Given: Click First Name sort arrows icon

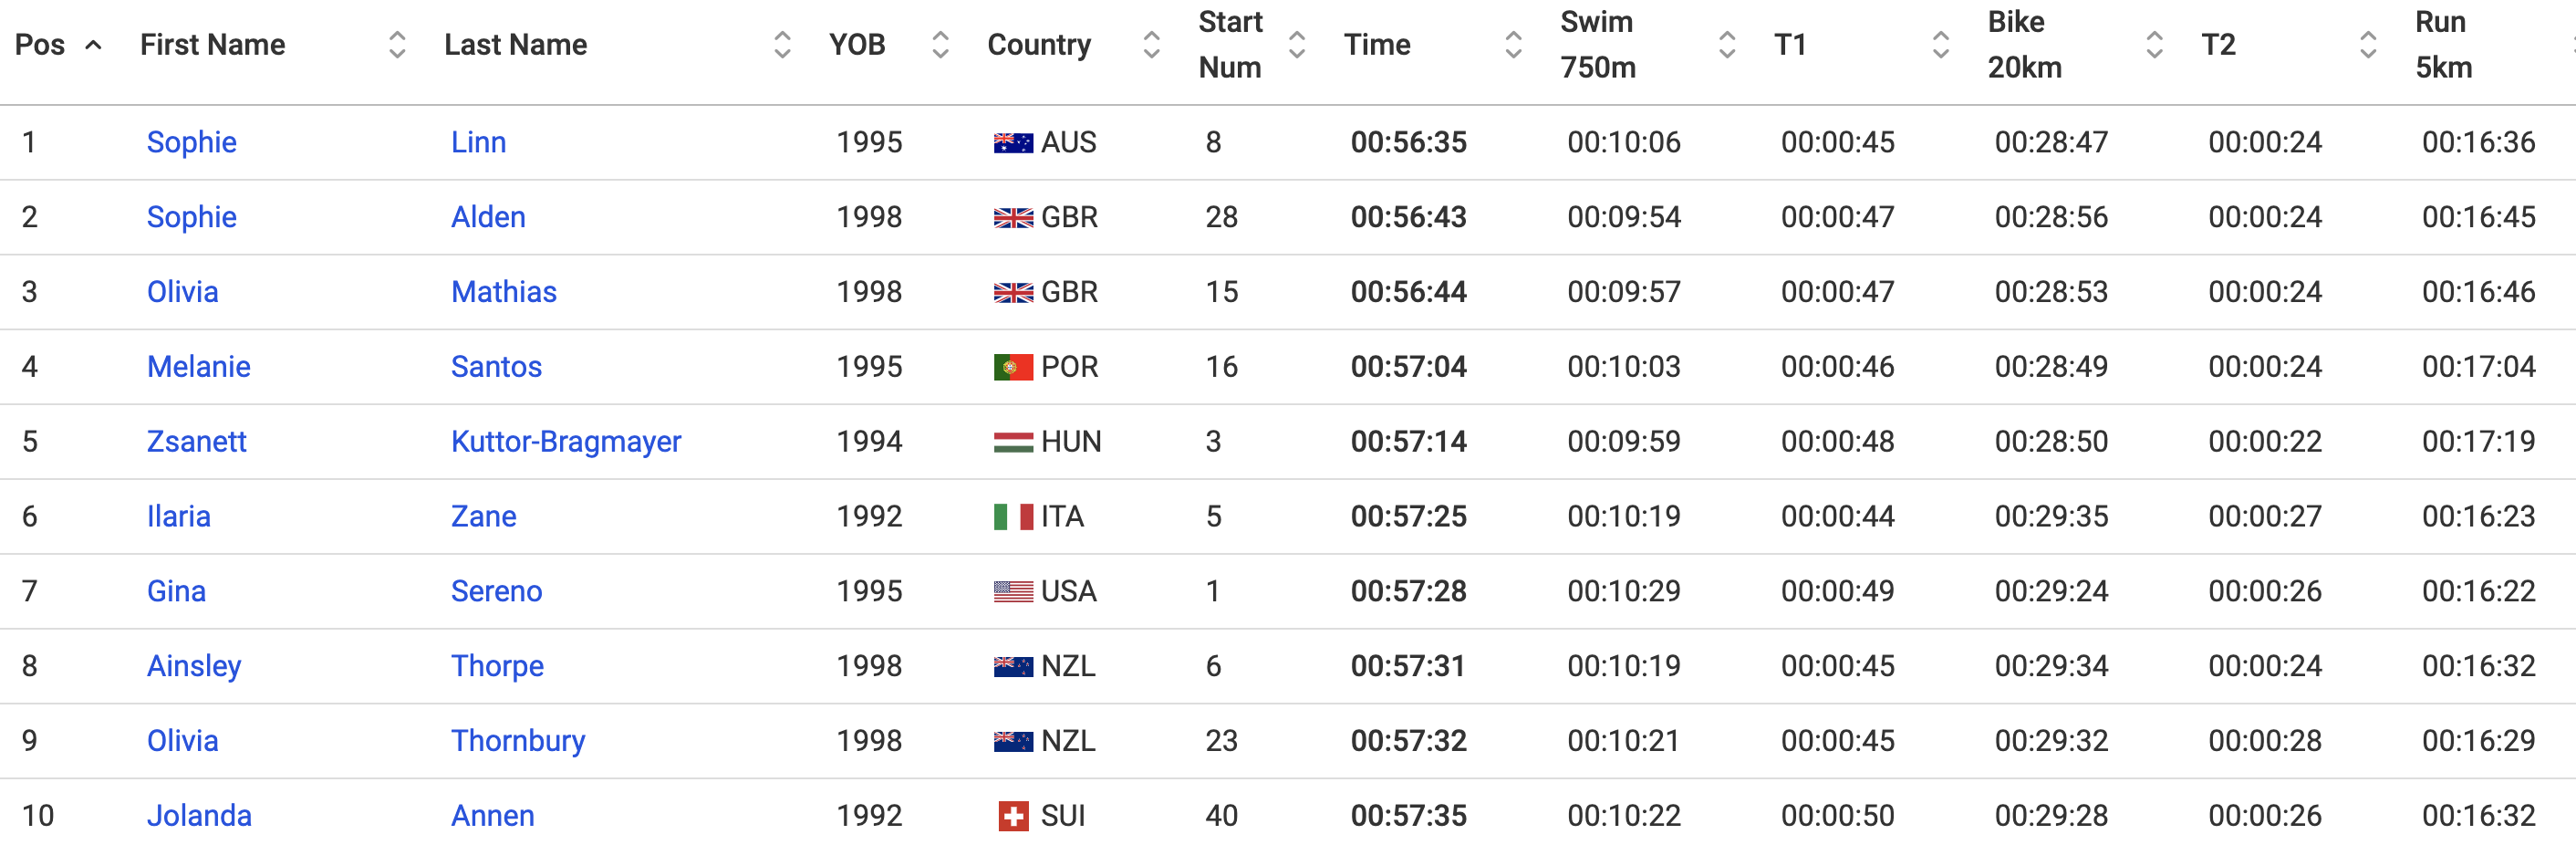Looking at the screenshot, I should coord(397,45).
